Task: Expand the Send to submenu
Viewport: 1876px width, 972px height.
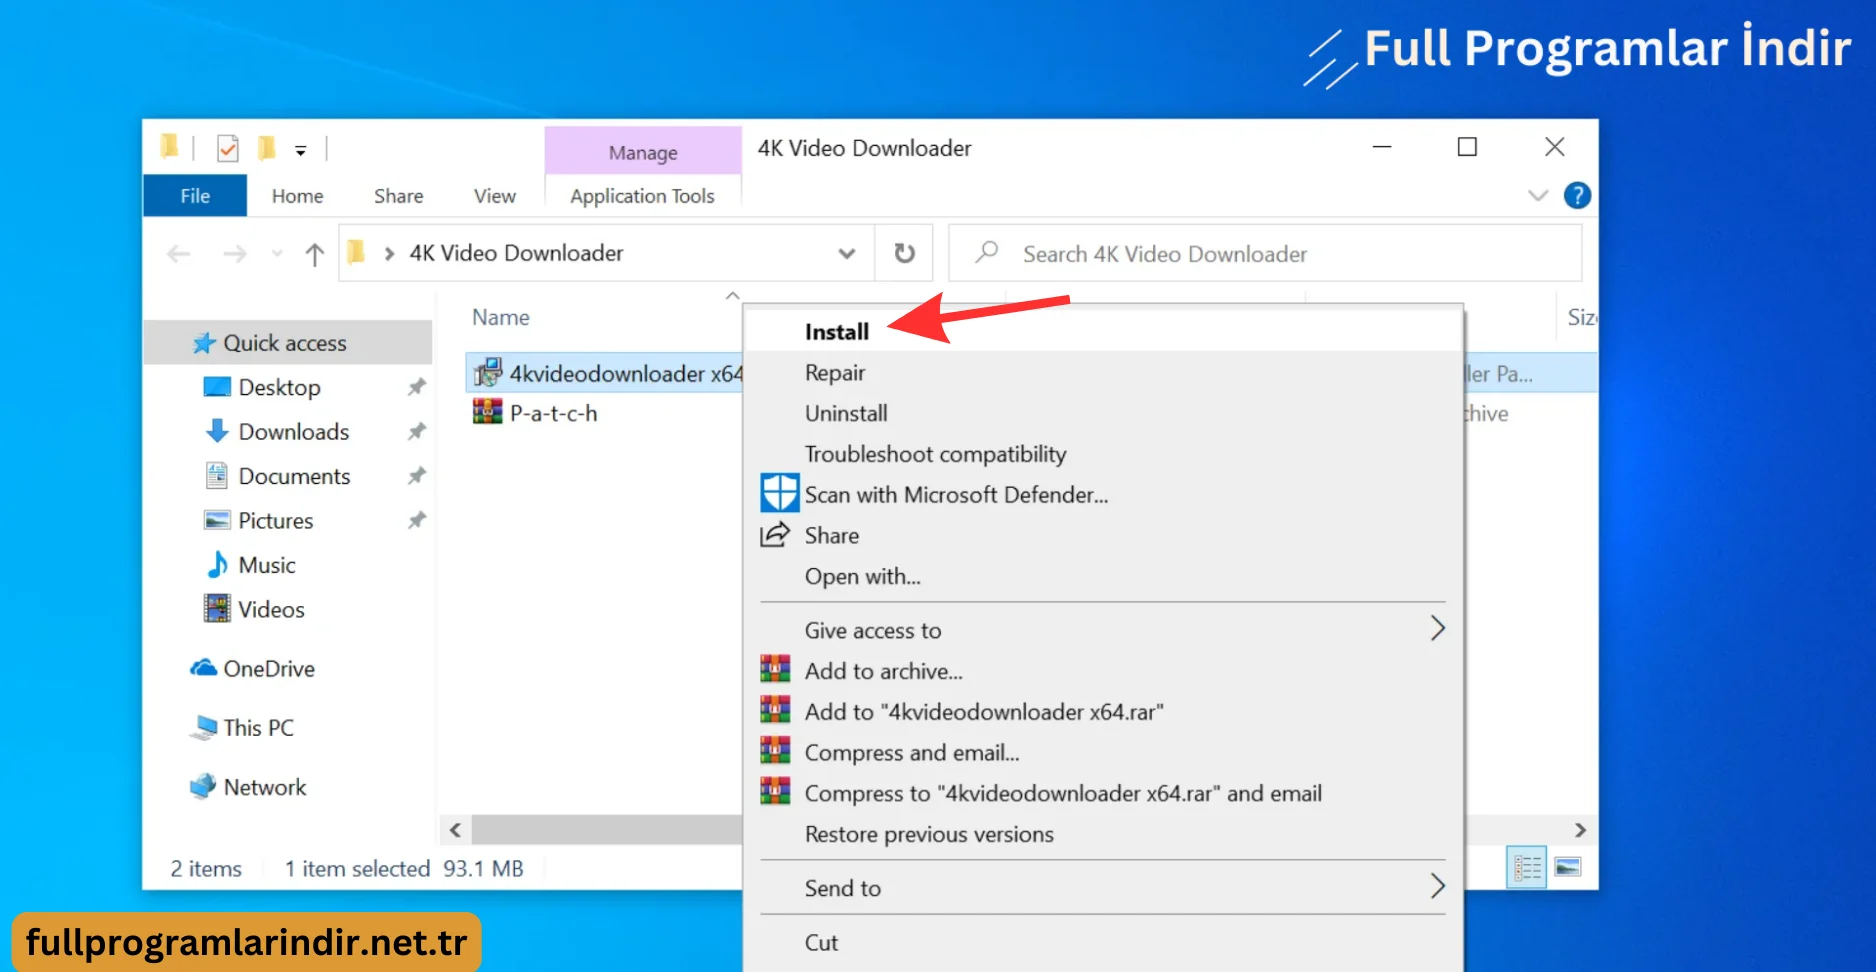Action: coord(1103,888)
